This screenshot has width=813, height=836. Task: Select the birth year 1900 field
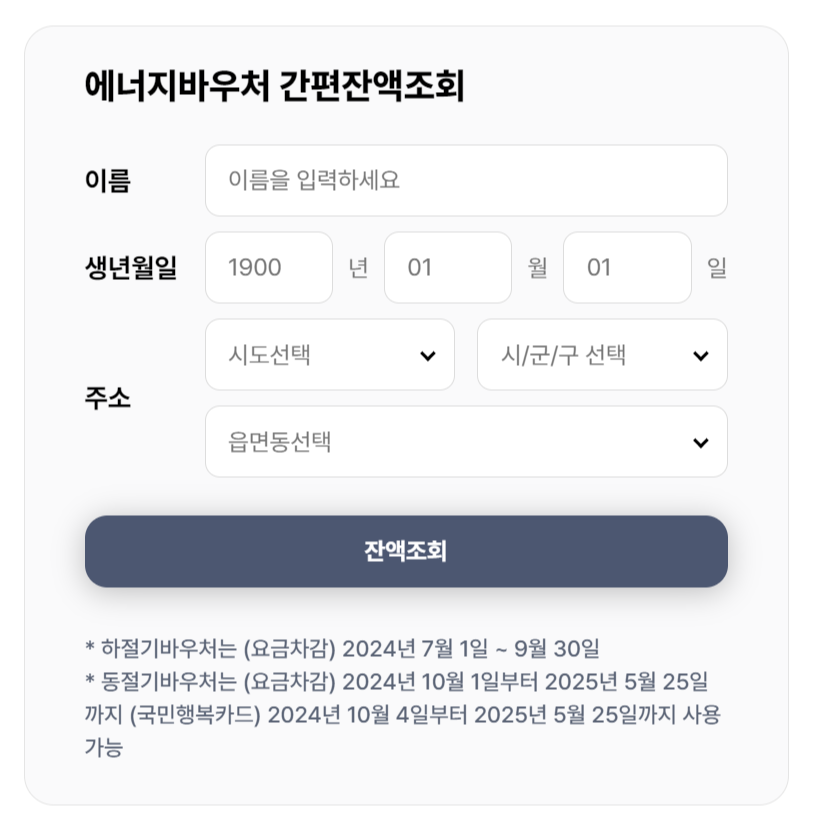(x=268, y=267)
